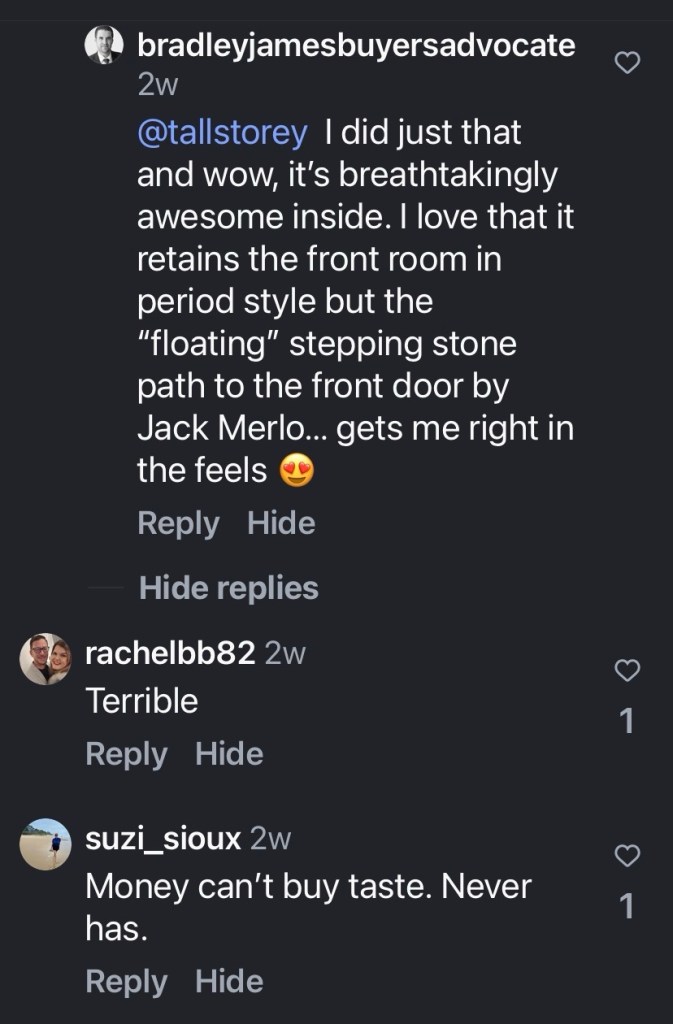Visit rachelbb82's username profile
The image size is (673, 1024).
[x=171, y=654]
